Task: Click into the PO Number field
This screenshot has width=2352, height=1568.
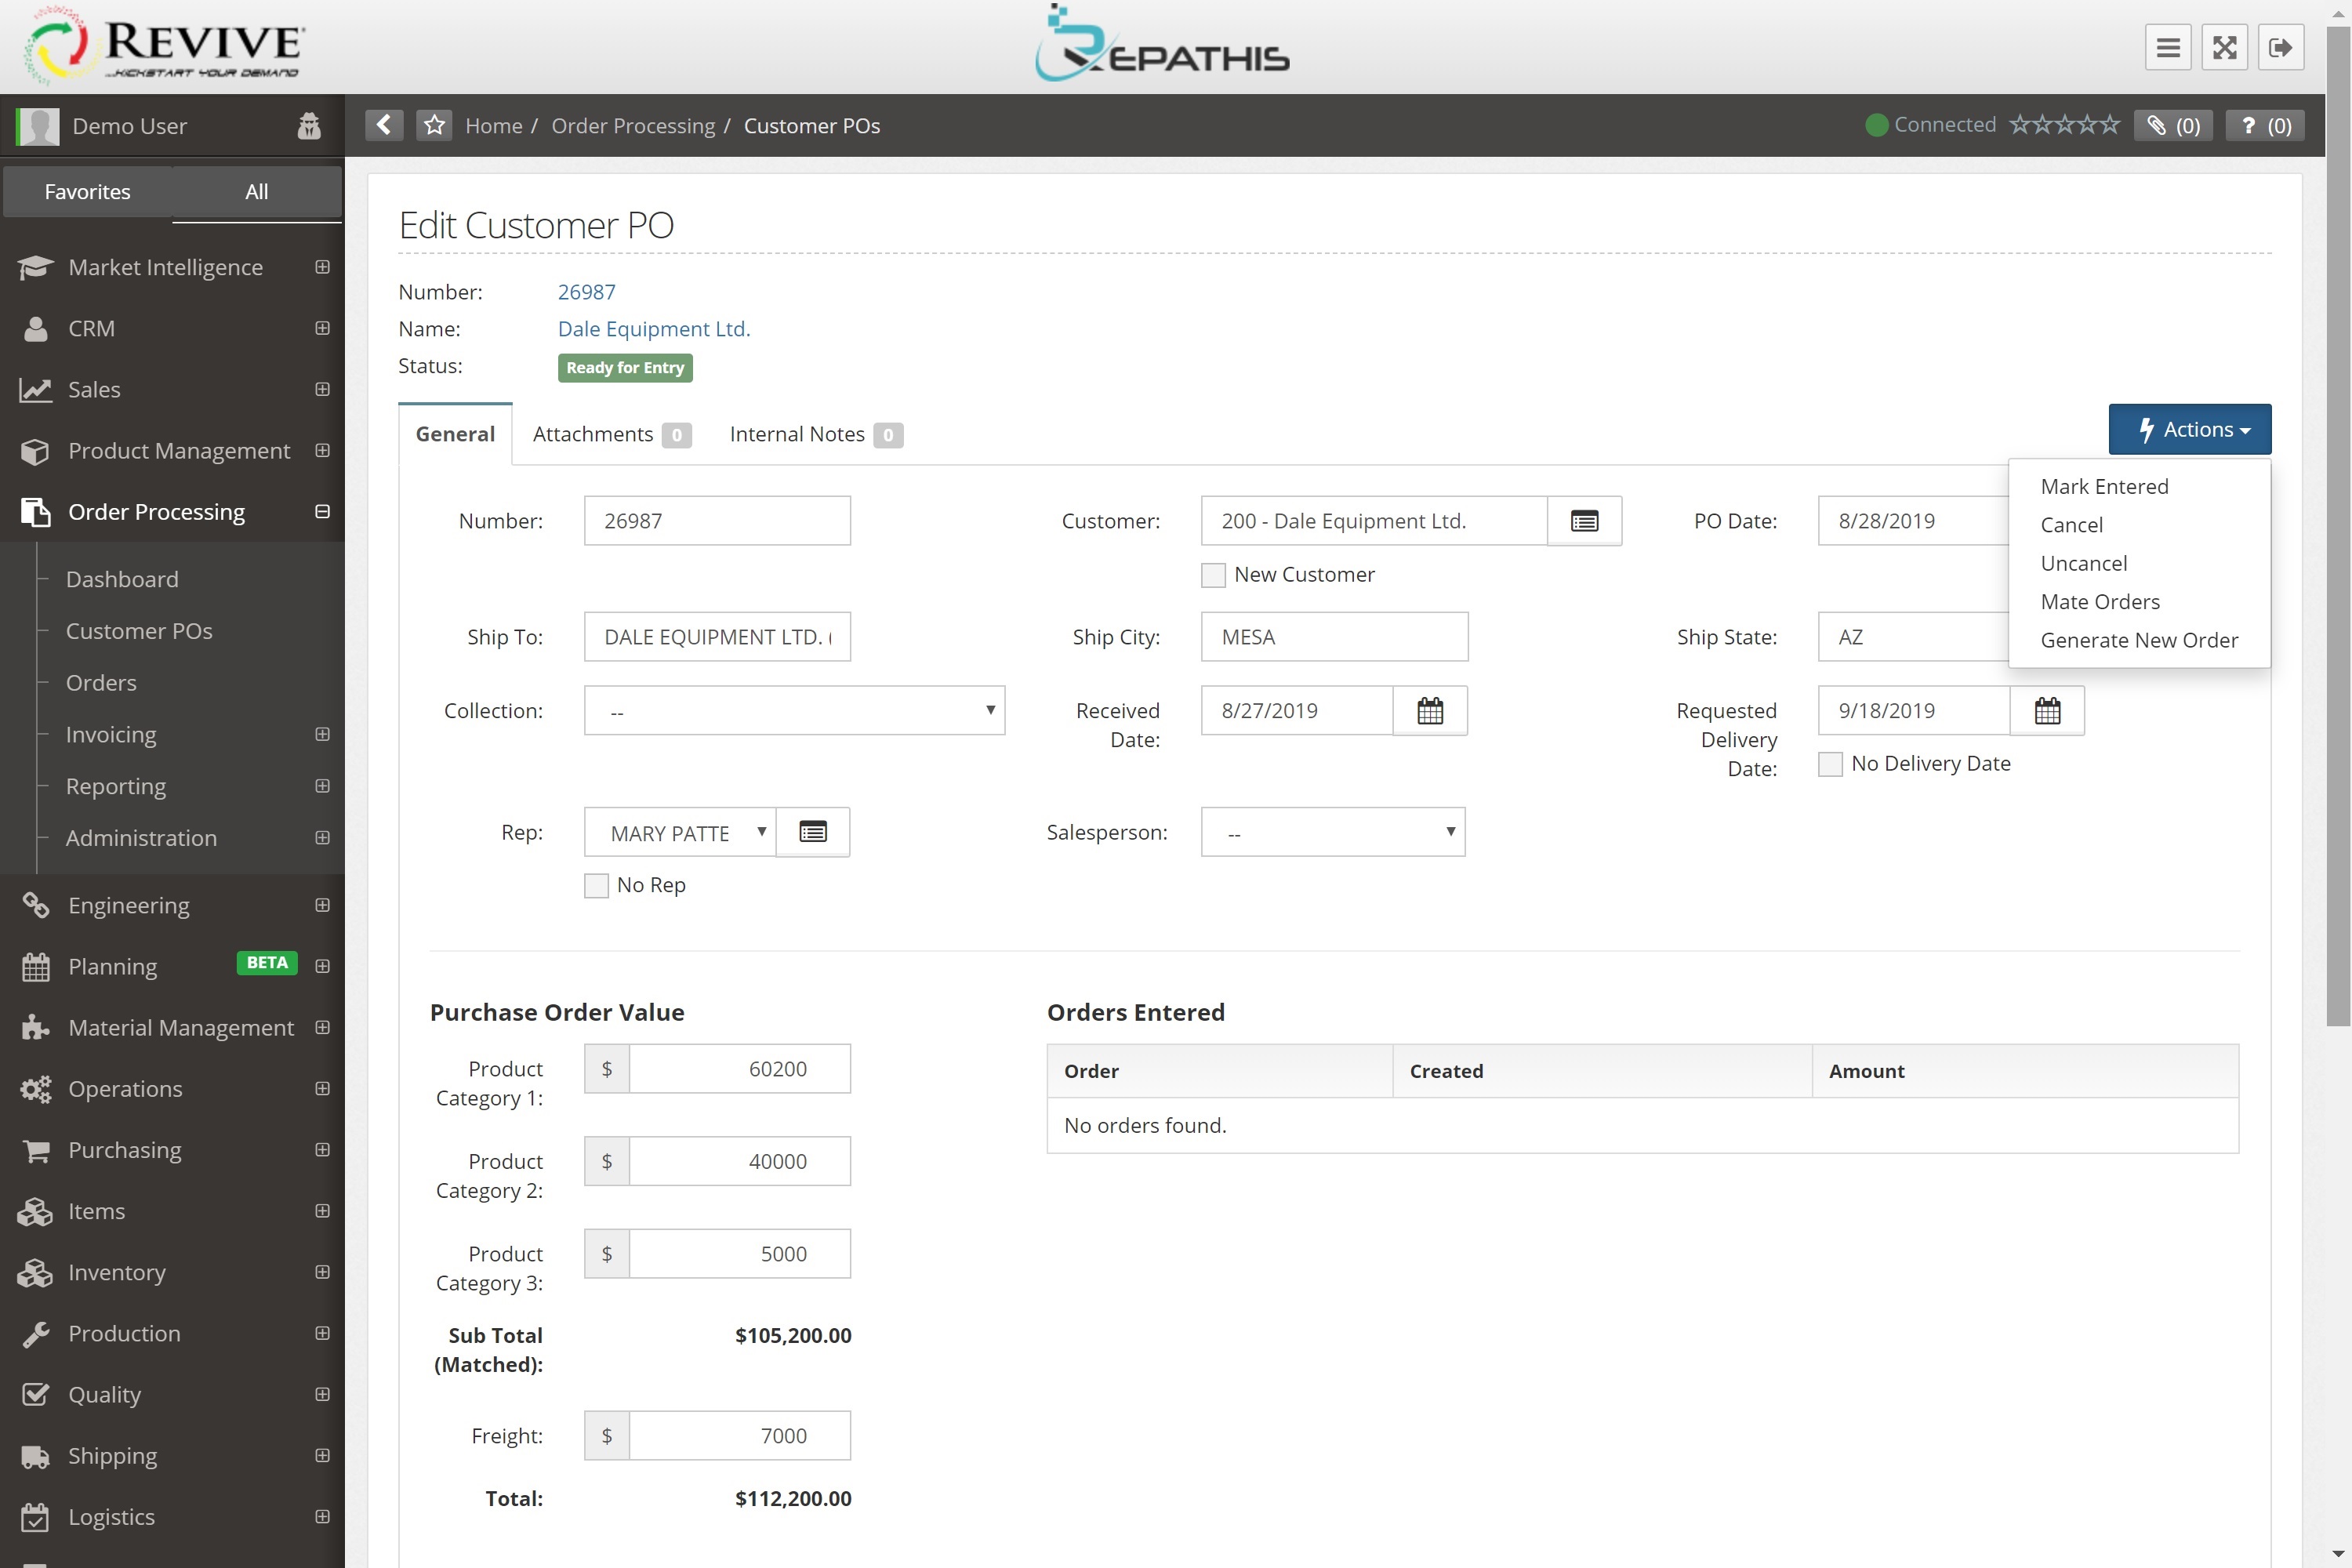Action: (x=717, y=521)
